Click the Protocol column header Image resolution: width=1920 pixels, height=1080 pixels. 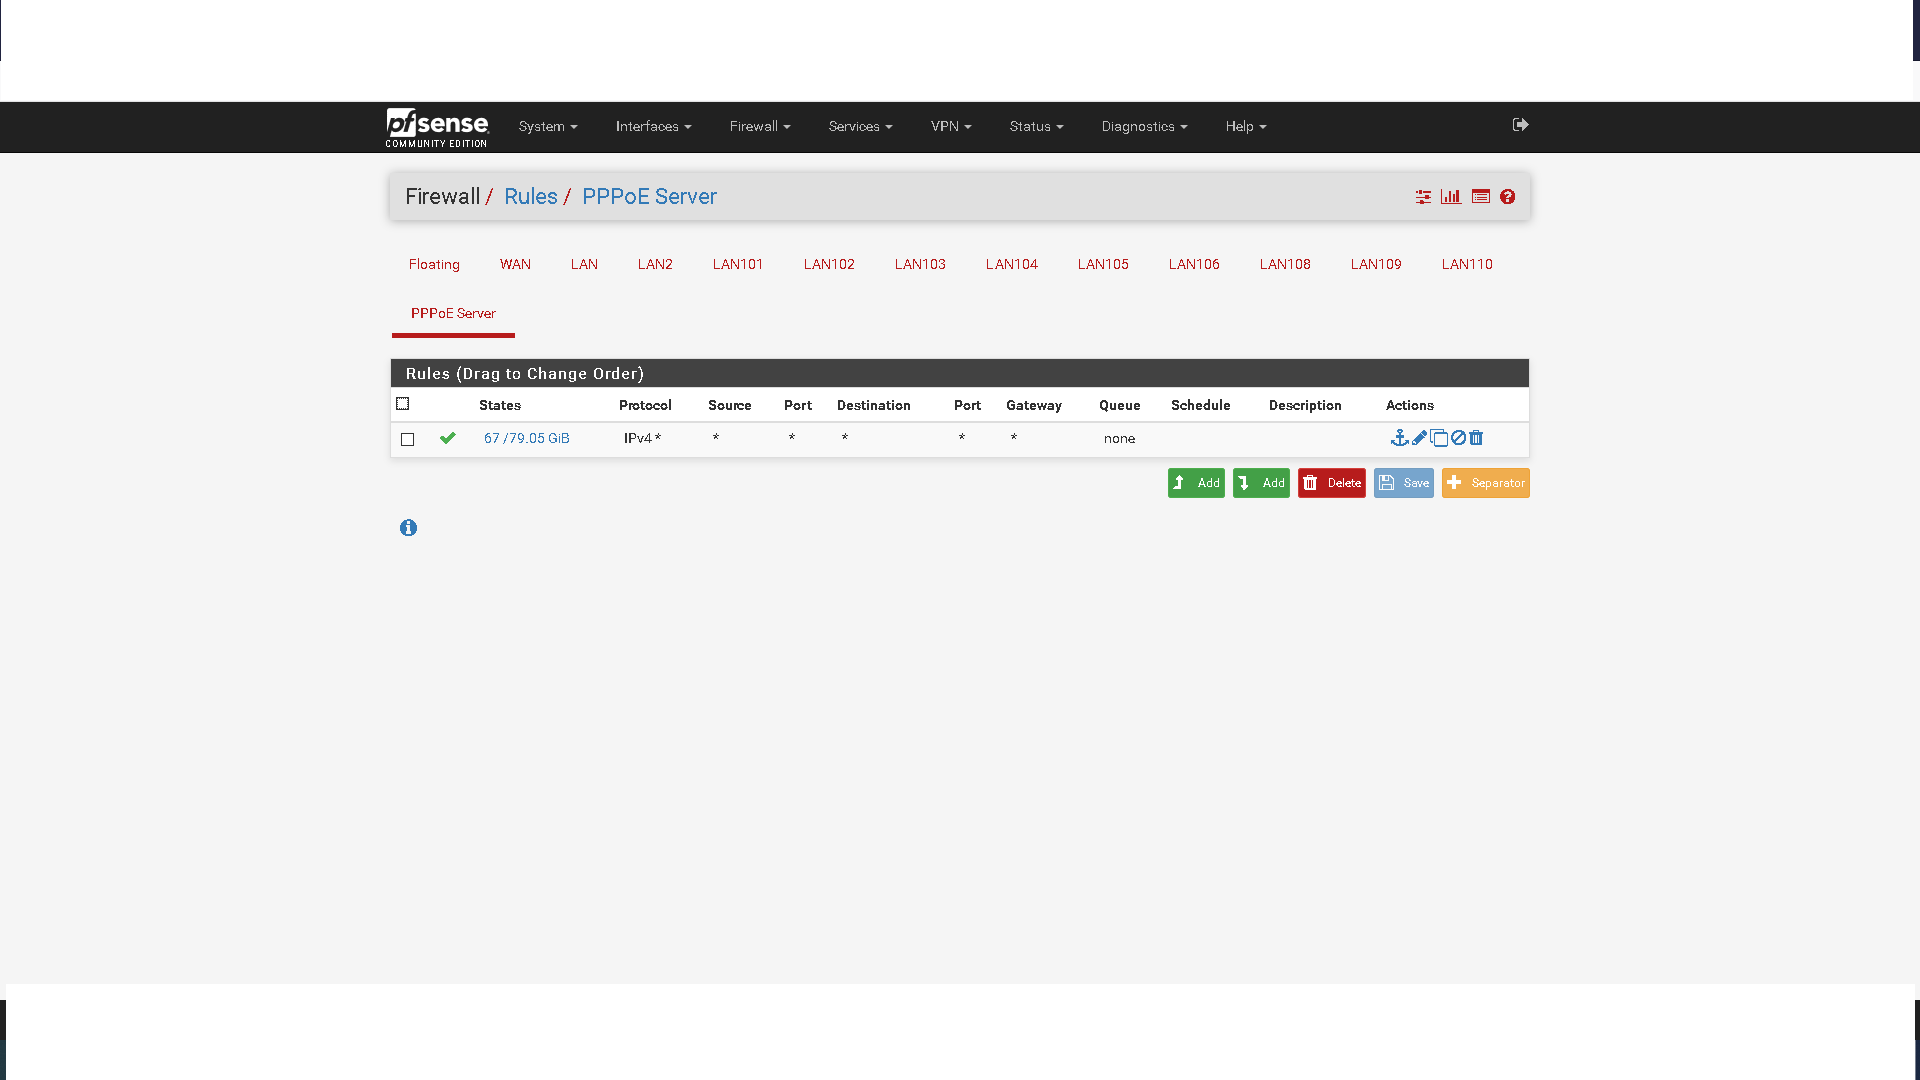pyautogui.click(x=645, y=405)
